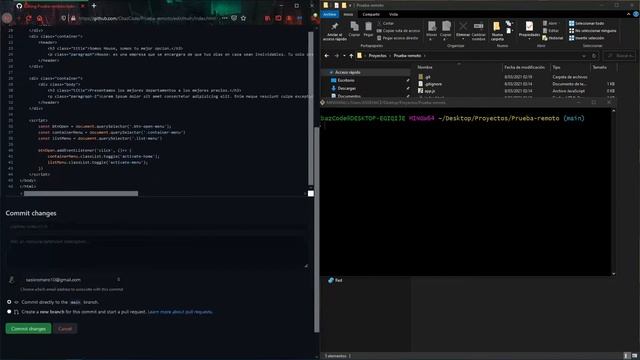This screenshot has height=360, width=640.
Task: Expand 'Acceso rápido' in navigation pane
Action: pyautogui.click(x=330, y=72)
